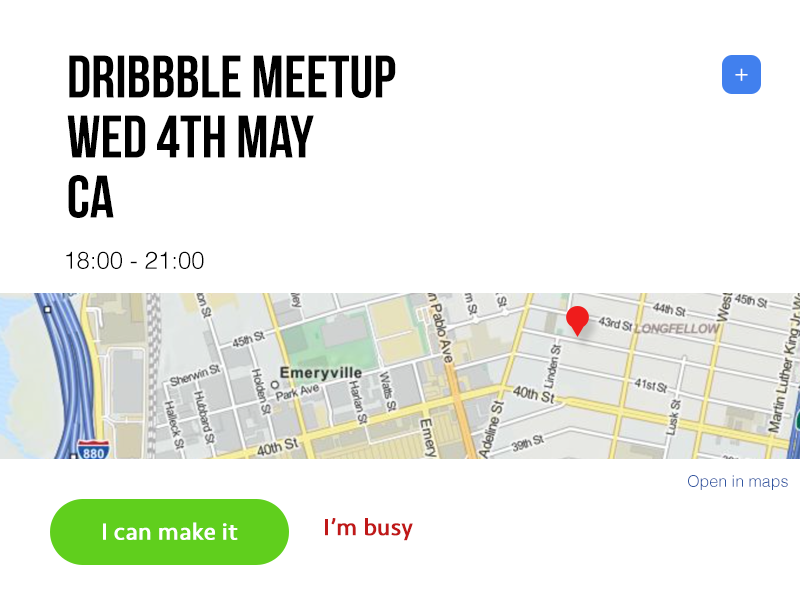Image resolution: width=800 pixels, height=600 pixels.
Task: Decline with the I'm busy link
Action: [x=368, y=528]
